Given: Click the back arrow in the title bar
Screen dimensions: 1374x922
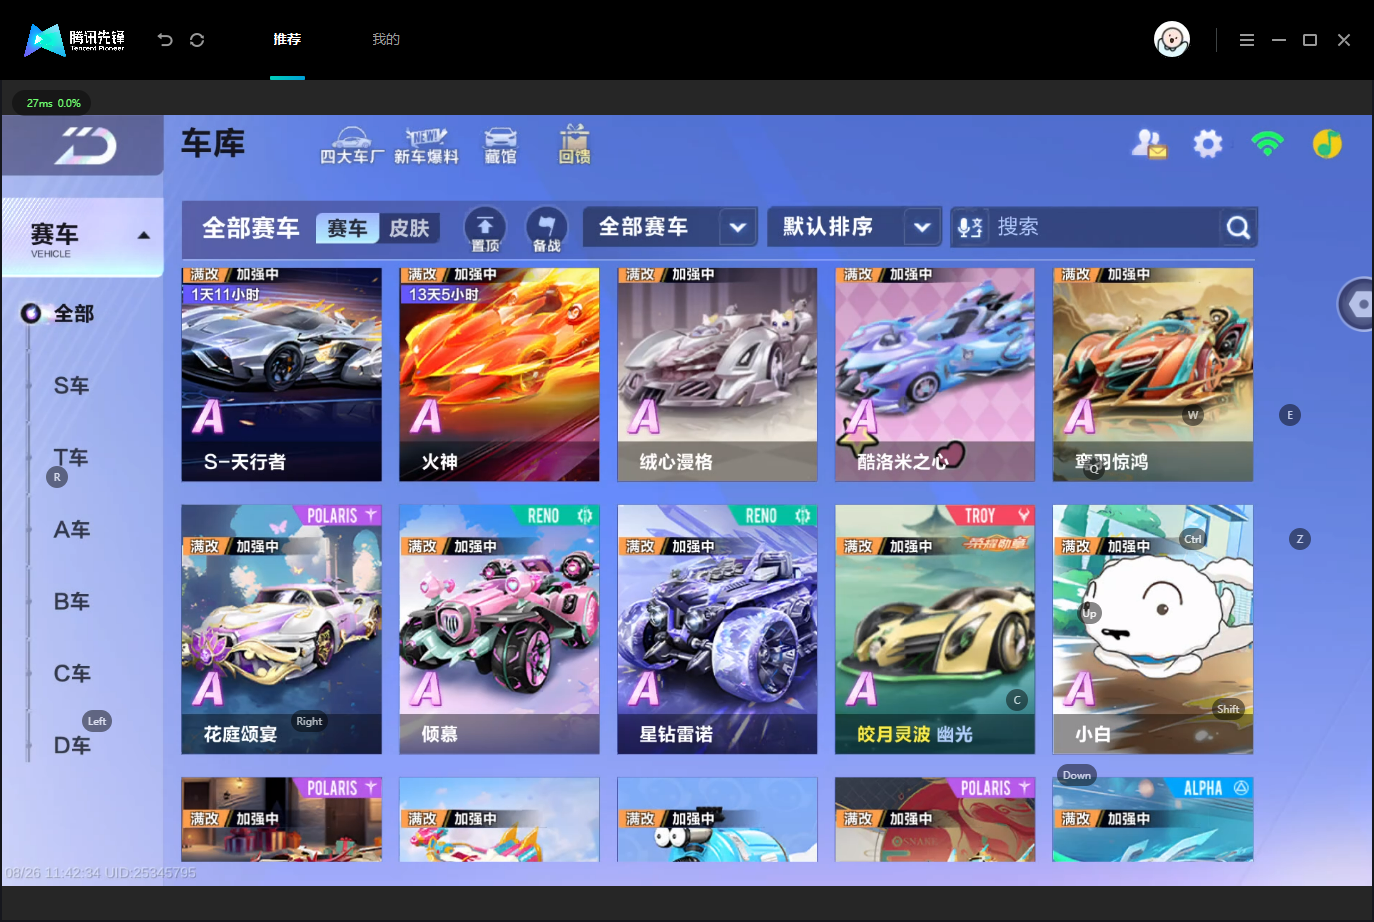Looking at the screenshot, I should click(x=165, y=40).
